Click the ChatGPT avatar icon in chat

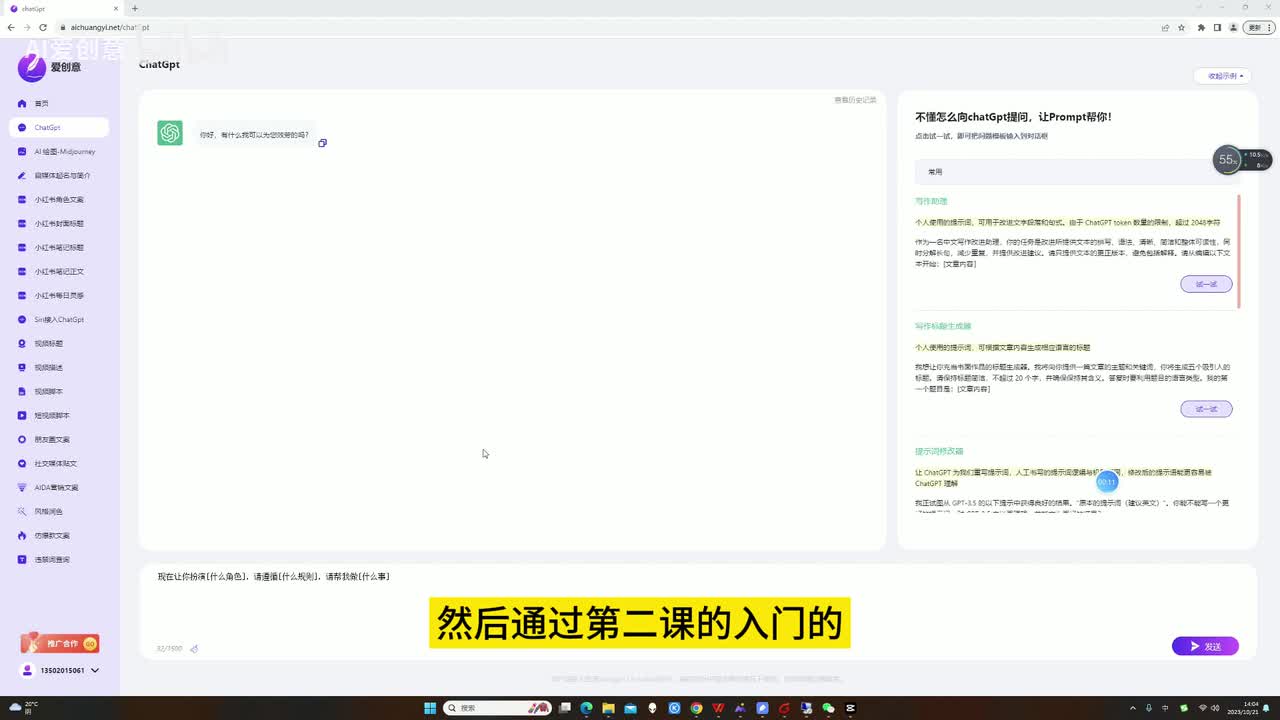point(170,133)
